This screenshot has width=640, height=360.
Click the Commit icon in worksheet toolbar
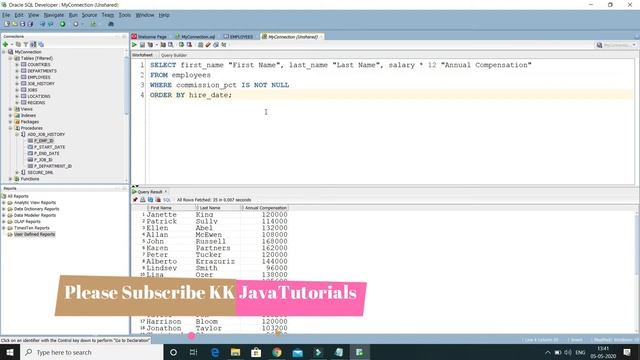coord(181,44)
